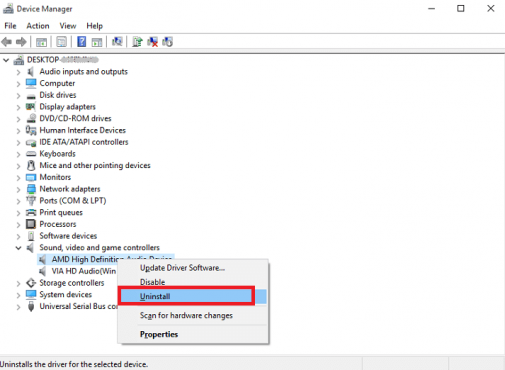The image size is (505, 370).
Task: Click the icon beside Human Interface Devices
Action: (x=31, y=130)
